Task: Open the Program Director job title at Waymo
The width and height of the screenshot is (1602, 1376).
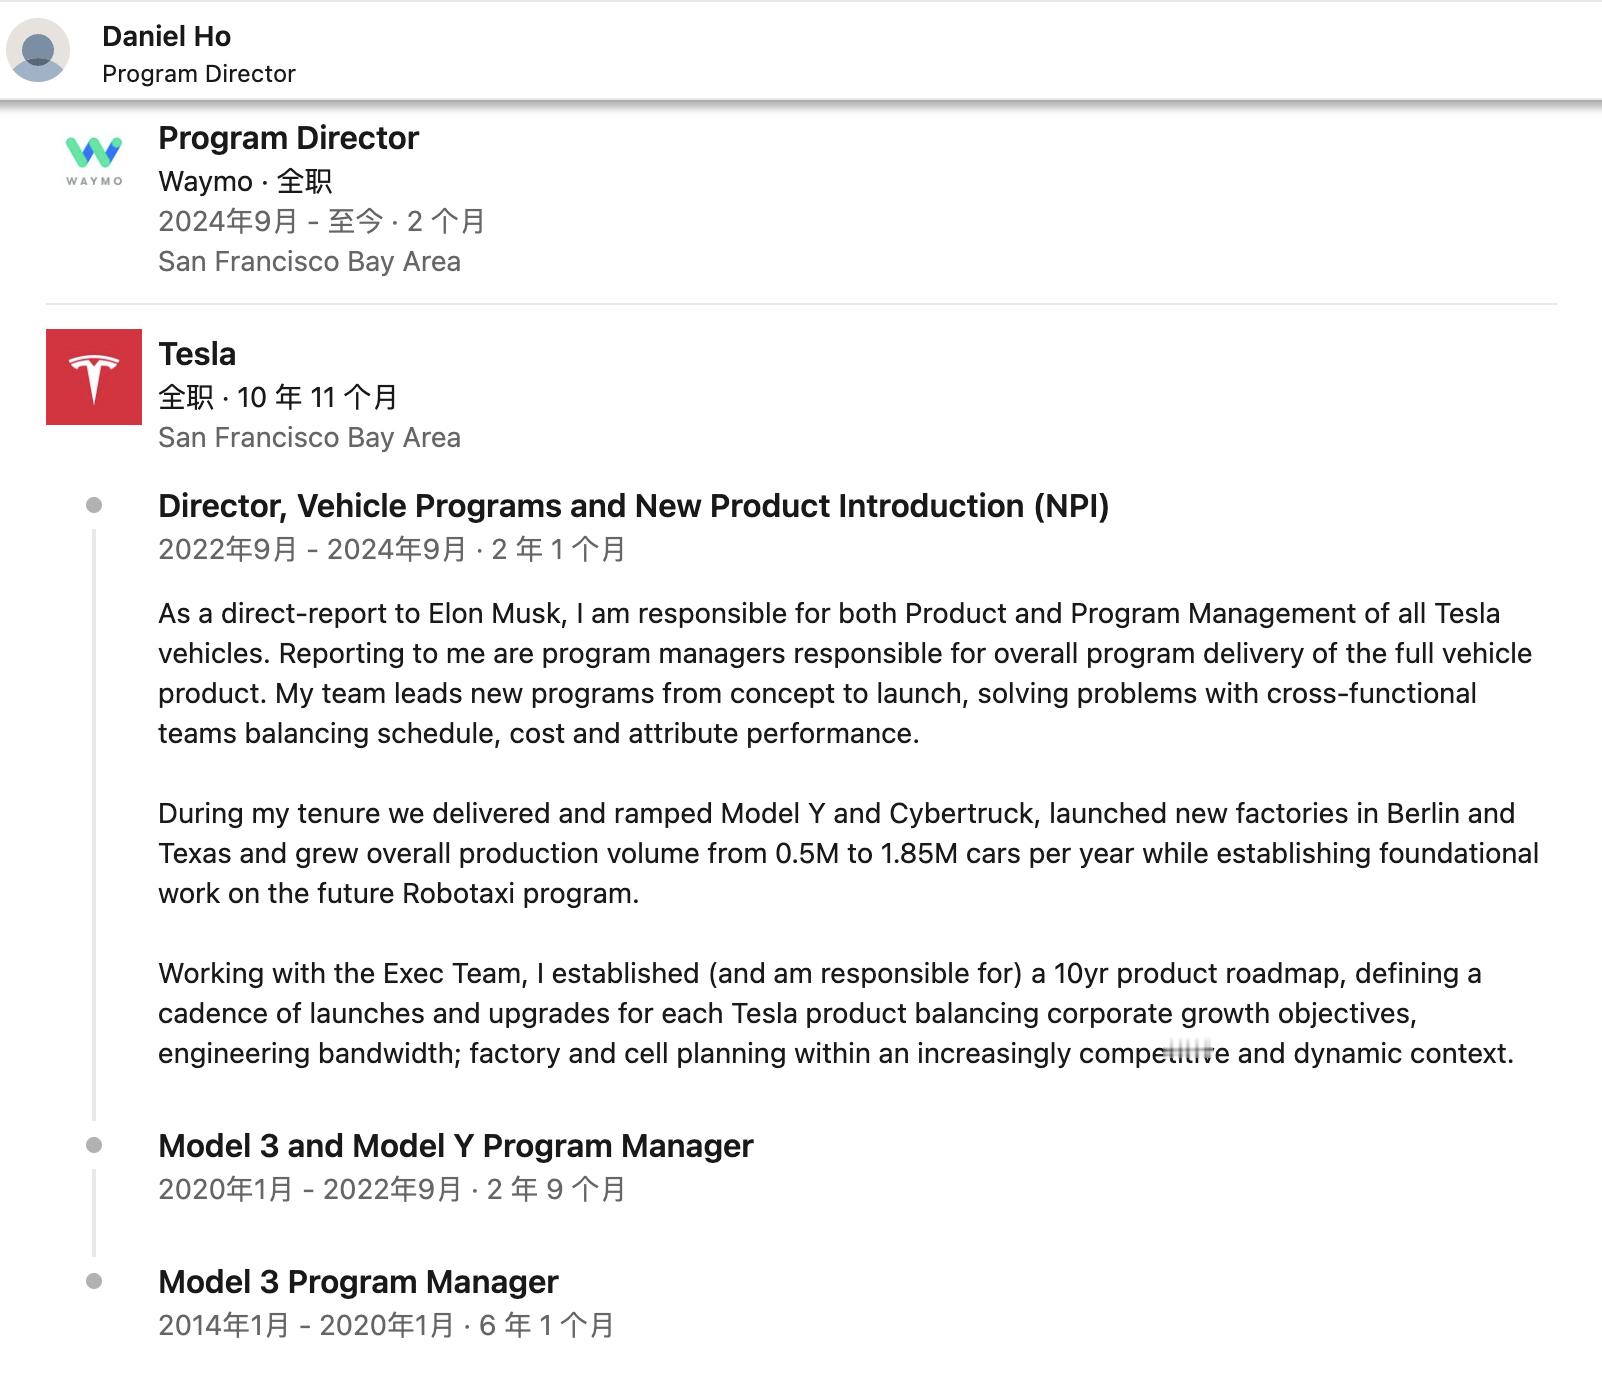Action: click(288, 138)
